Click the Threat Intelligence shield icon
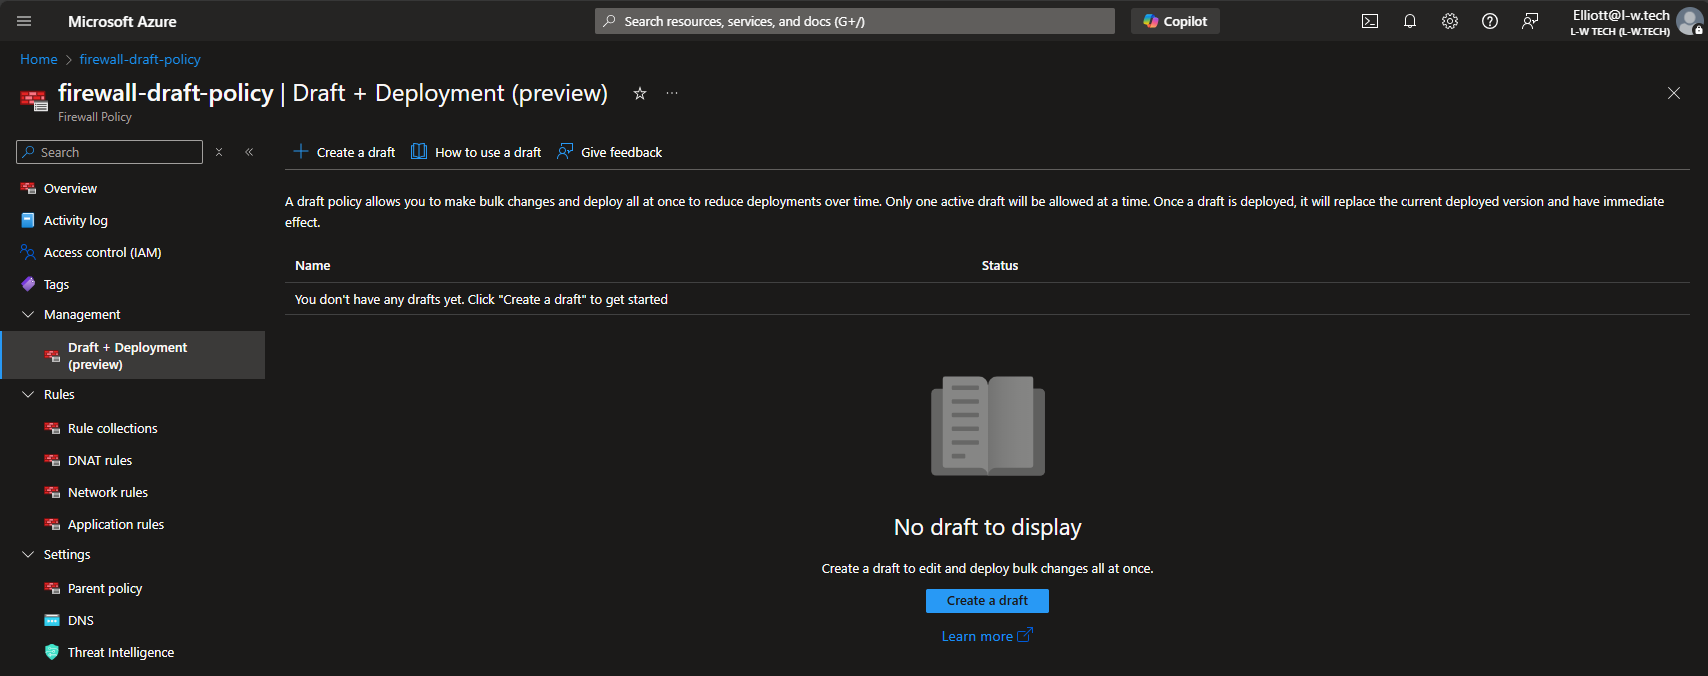This screenshot has height=676, width=1708. click(x=52, y=652)
